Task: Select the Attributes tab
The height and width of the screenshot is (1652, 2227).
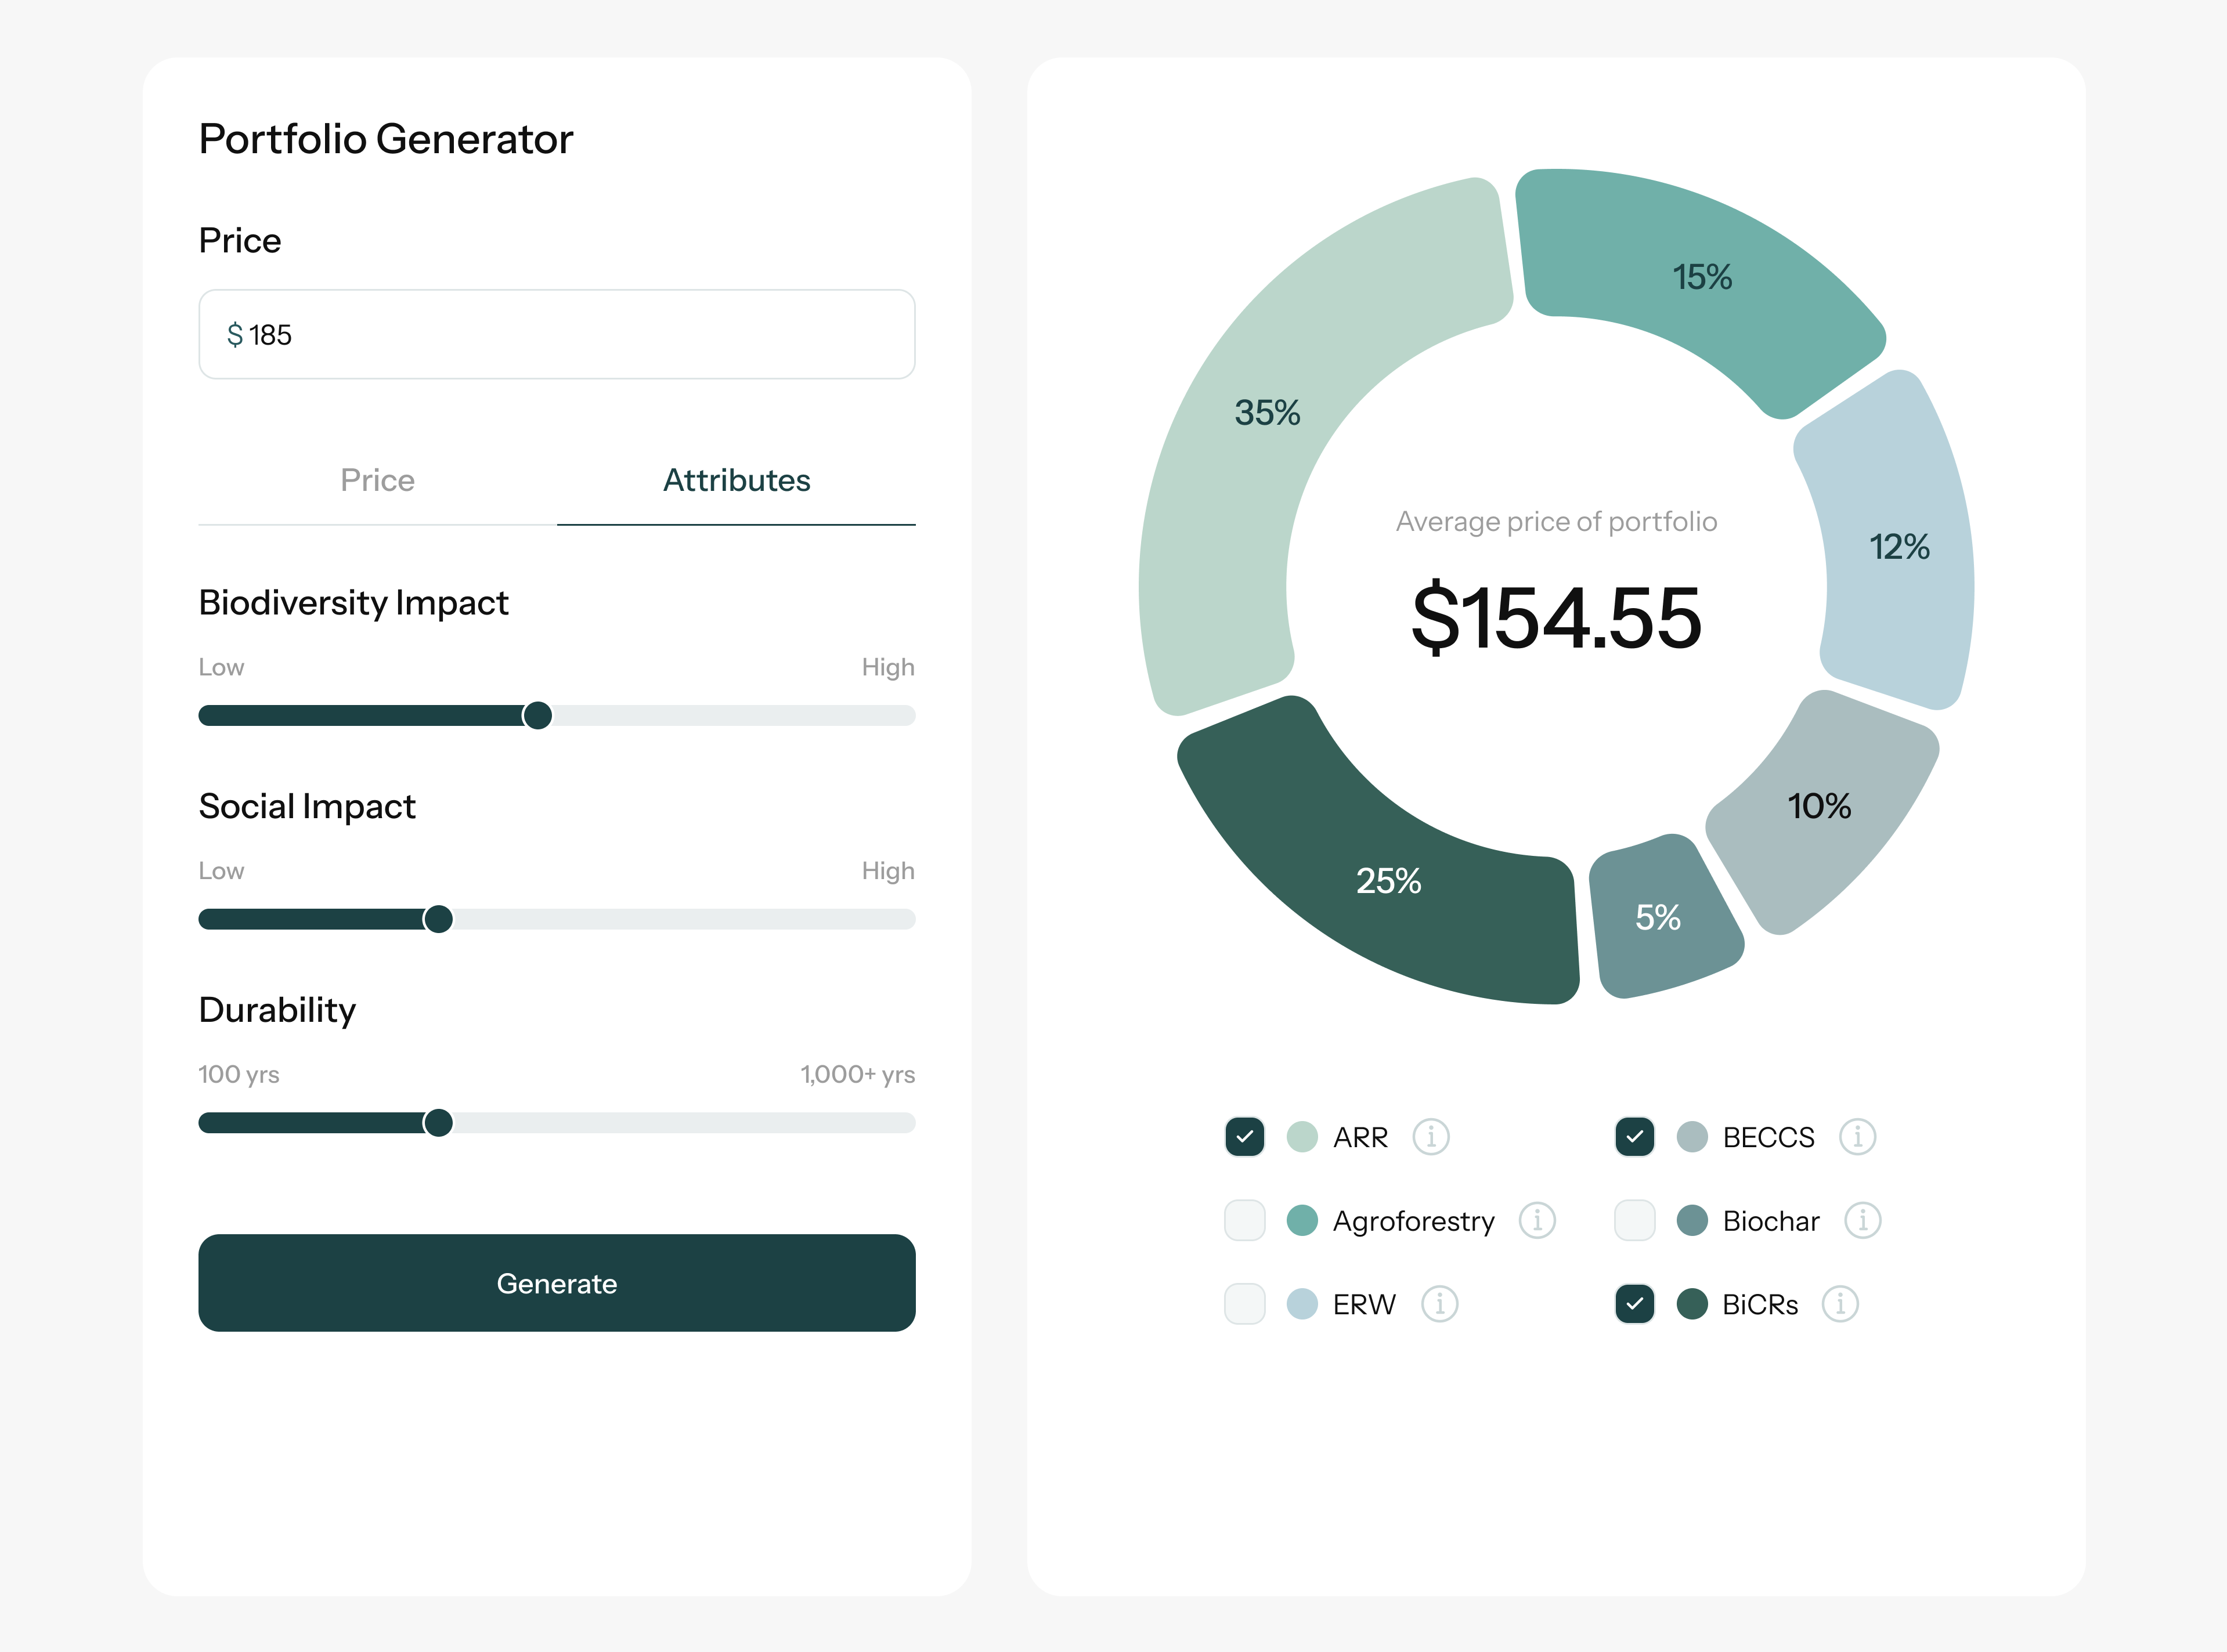Action: click(x=736, y=481)
